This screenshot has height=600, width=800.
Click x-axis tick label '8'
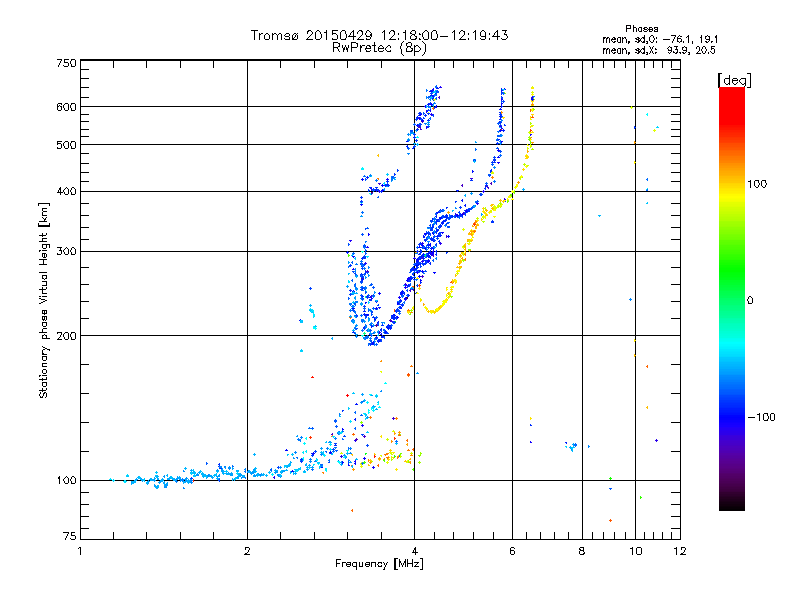582,552
